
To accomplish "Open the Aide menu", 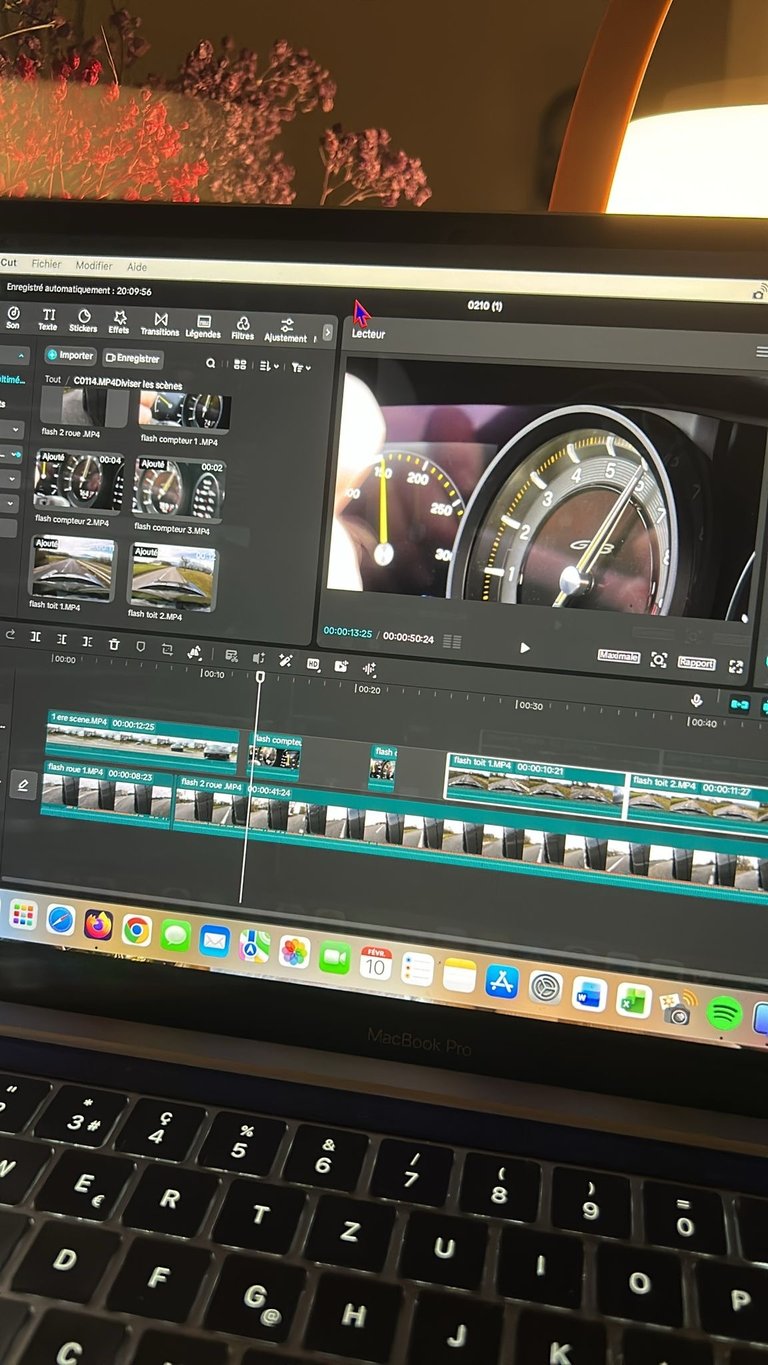I will tap(137, 267).
